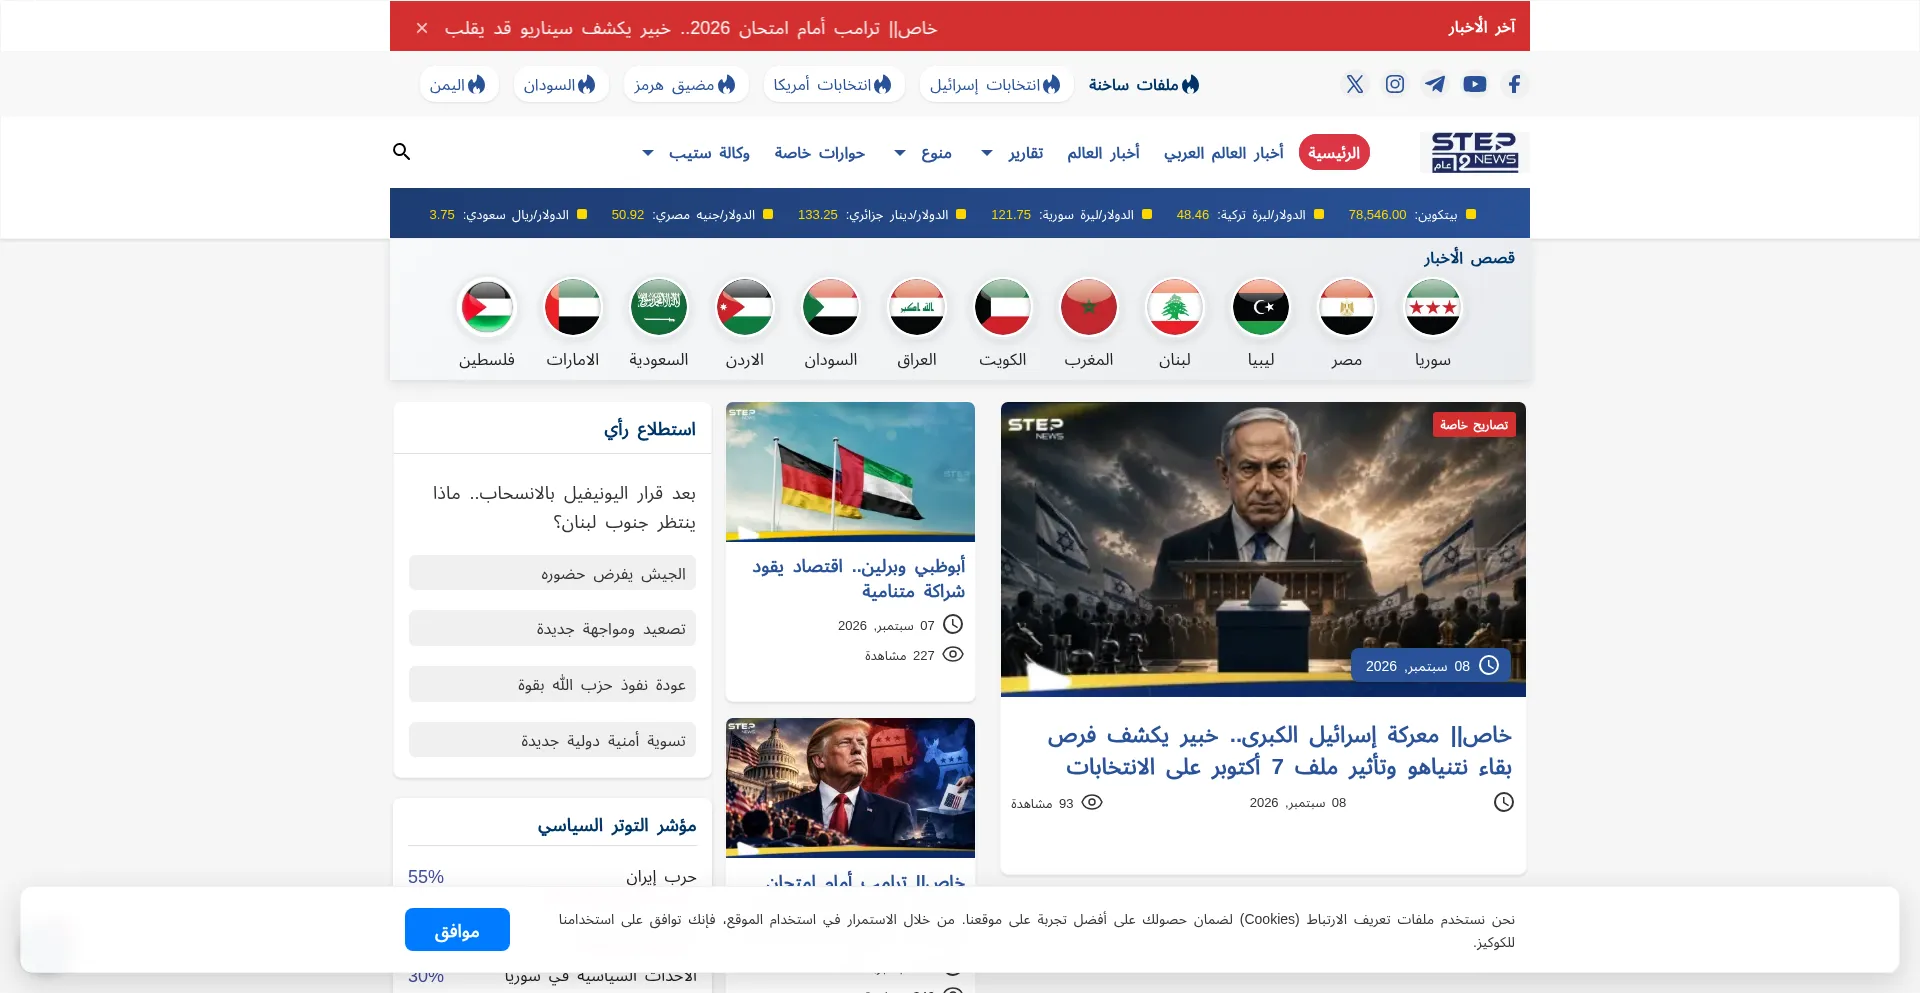Open the Trump election article thumbnail
This screenshot has width=1920, height=993.
(850, 788)
